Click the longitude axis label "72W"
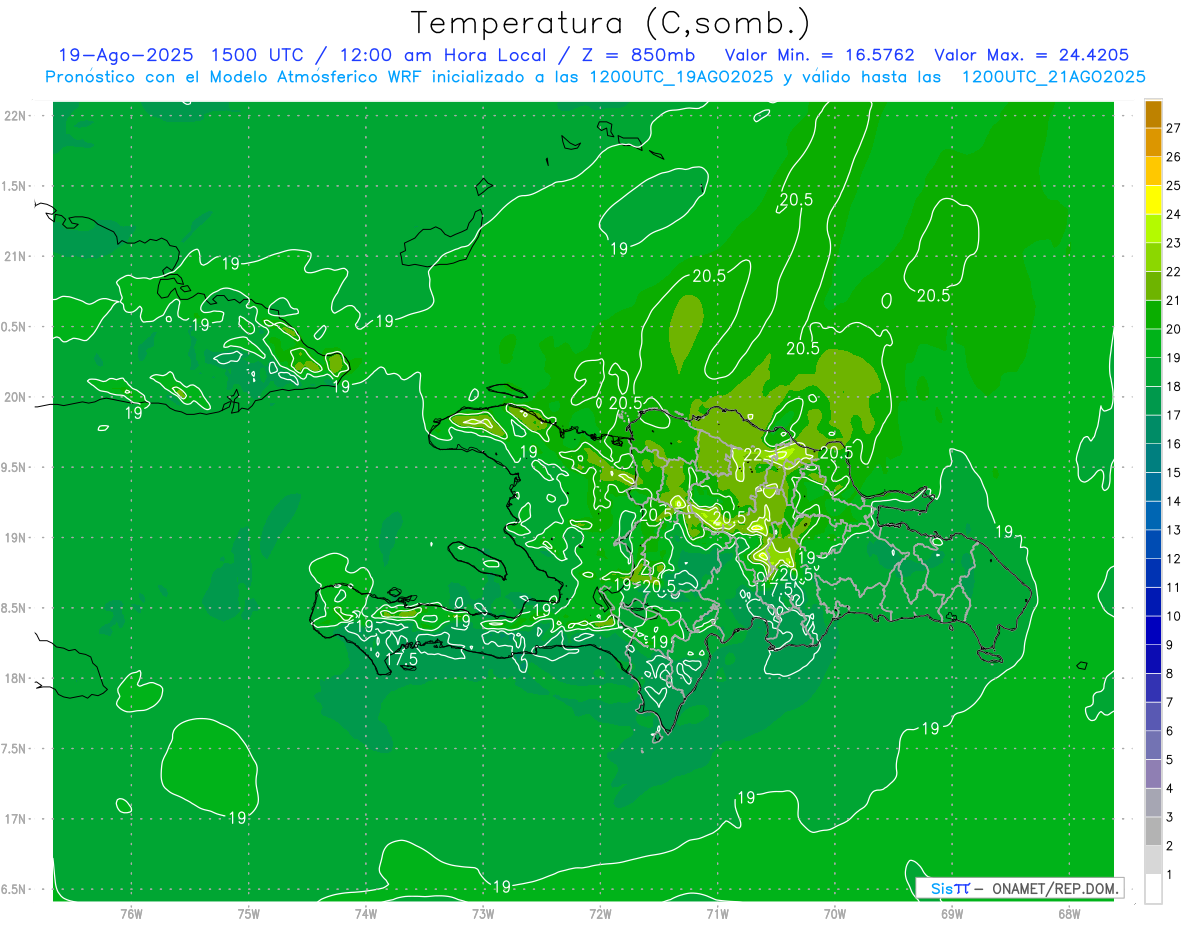The height and width of the screenshot is (927, 1200). coord(600,914)
